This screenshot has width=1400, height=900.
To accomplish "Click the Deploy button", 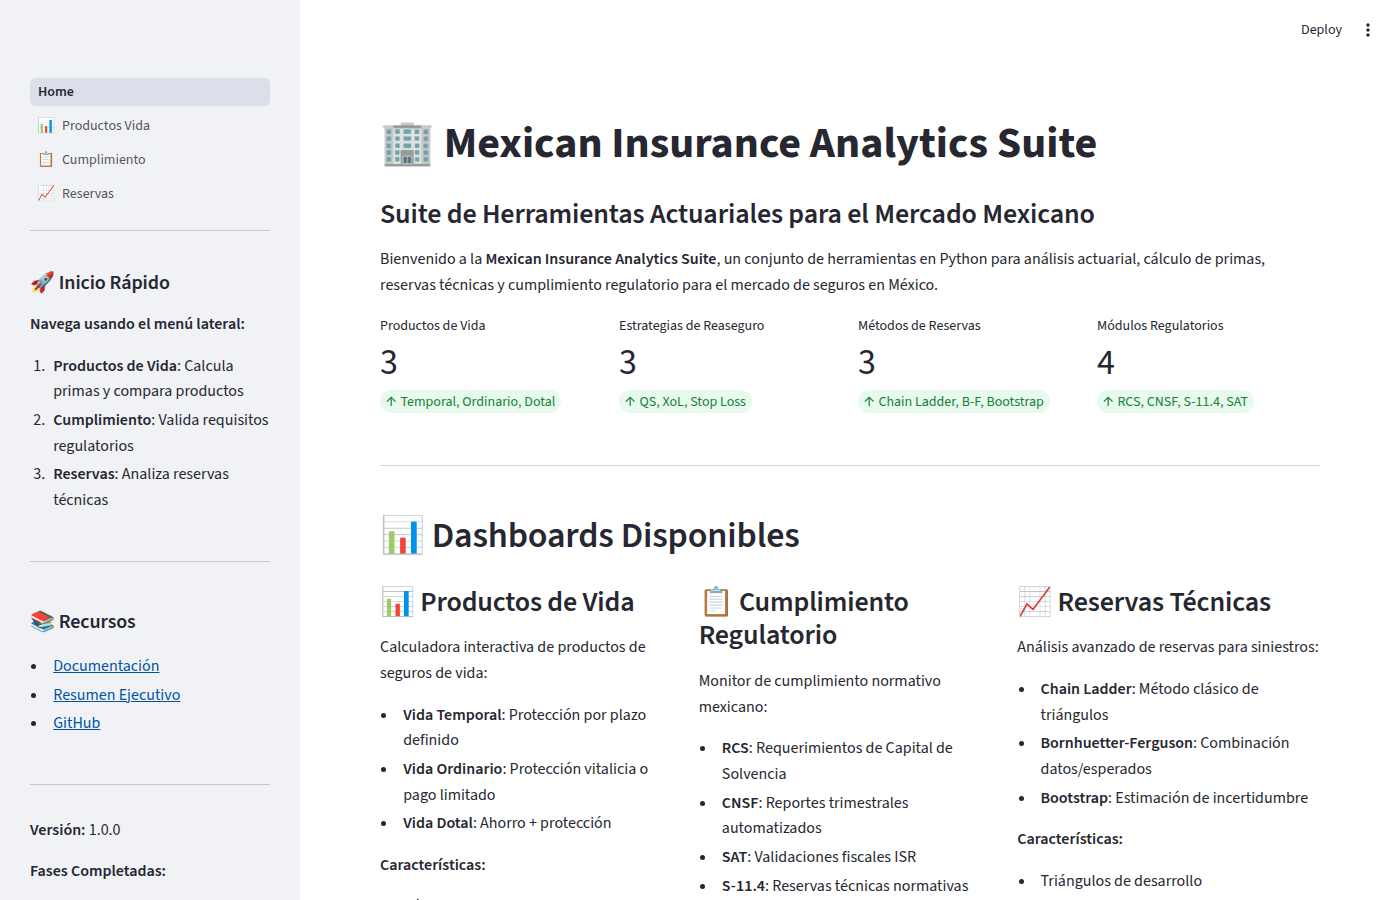I will 1321,29.
